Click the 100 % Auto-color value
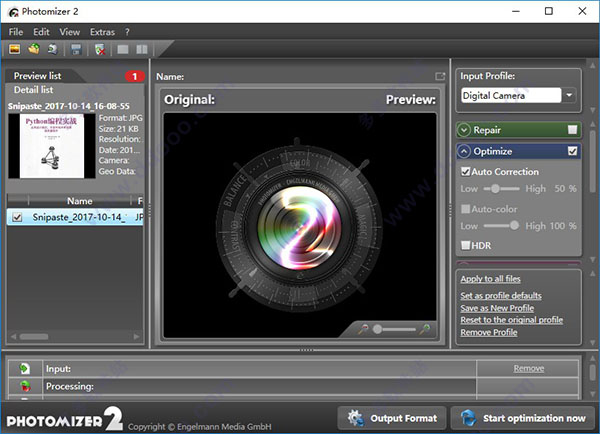 [x=561, y=226]
